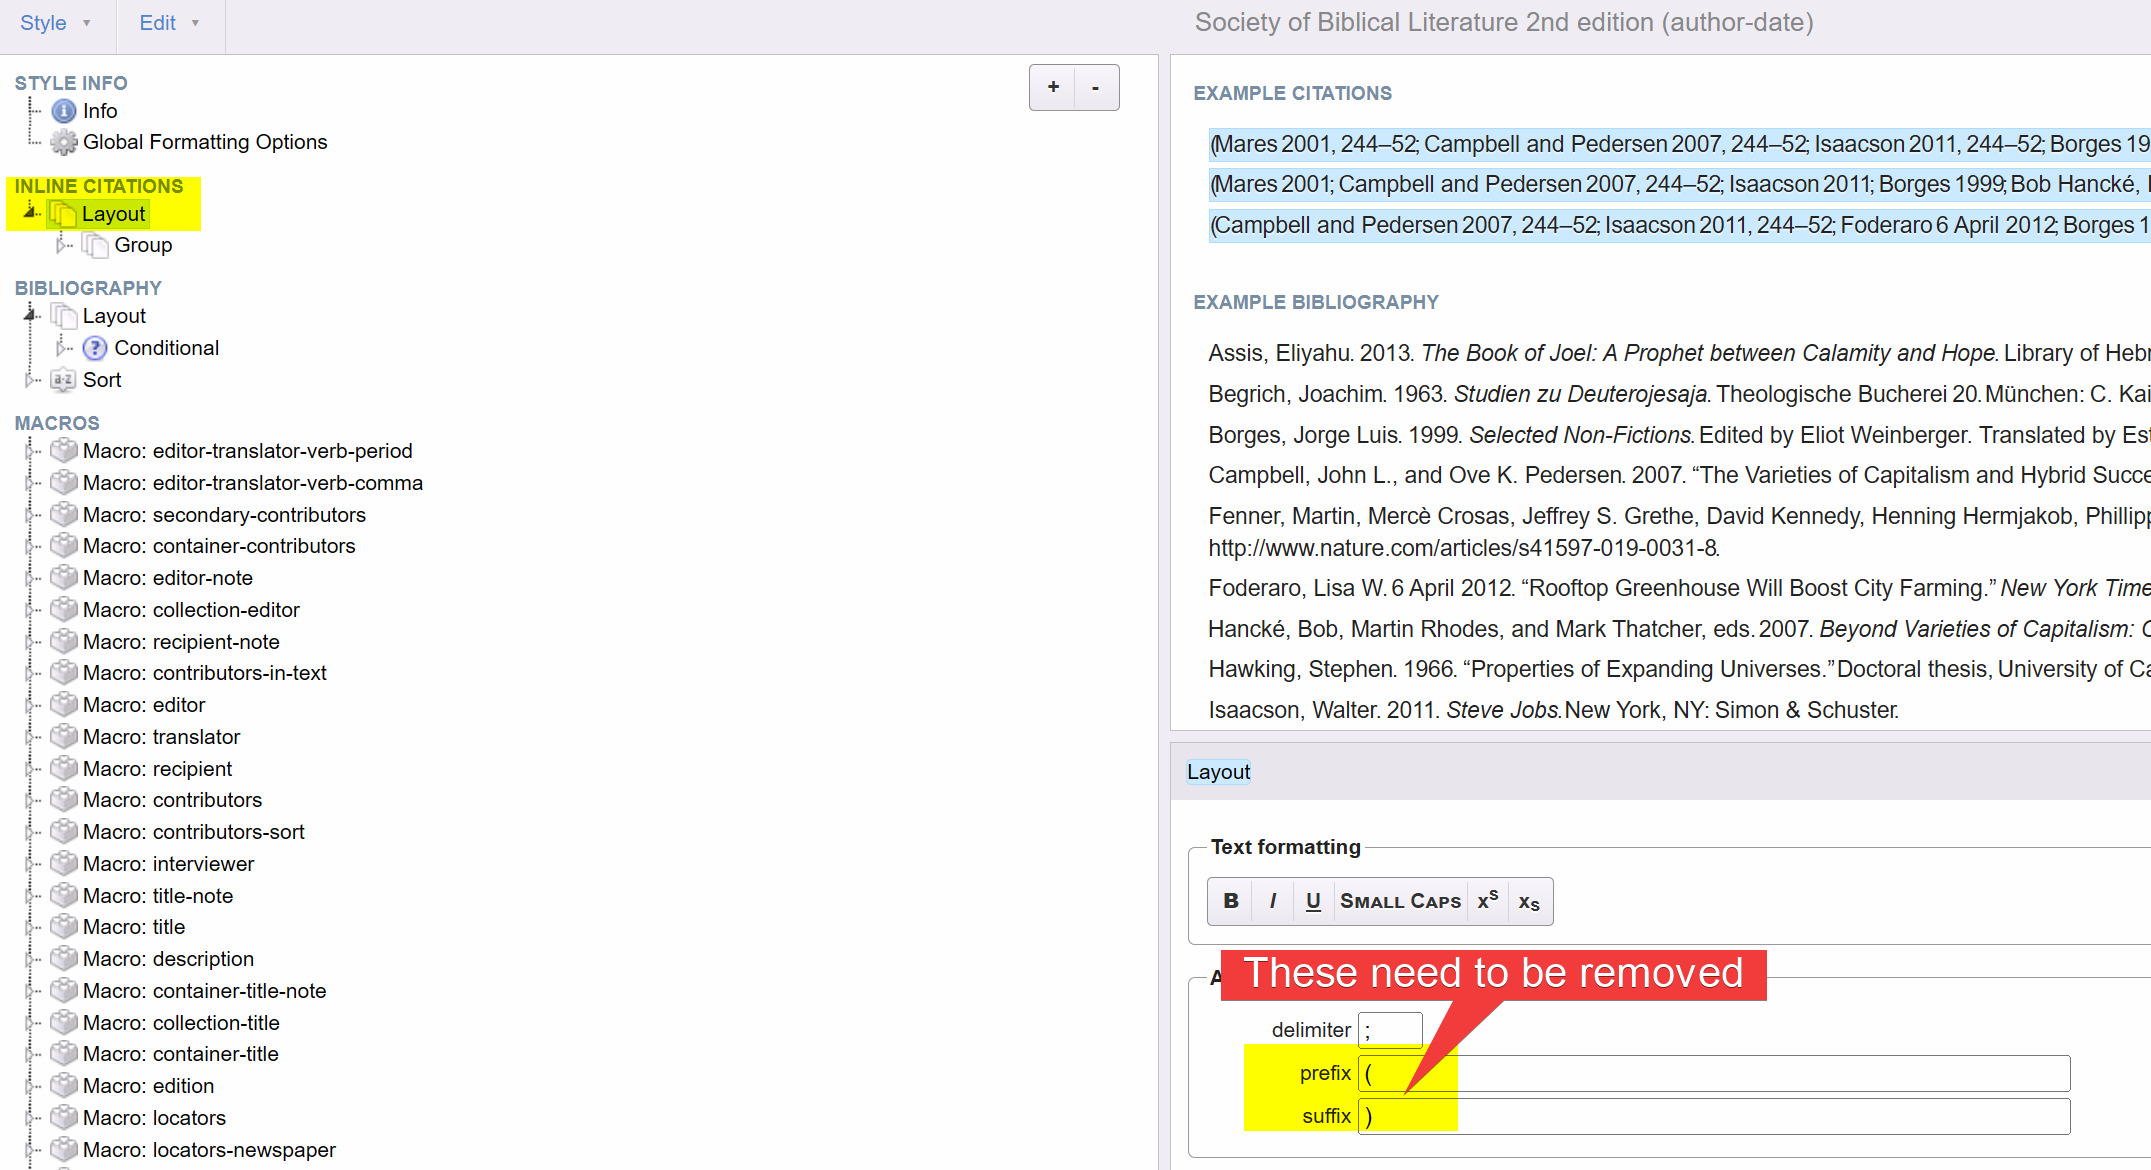The image size is (2151, 1170).
Task: Click the Macro: title block icon
Action: tap(64, 927)
